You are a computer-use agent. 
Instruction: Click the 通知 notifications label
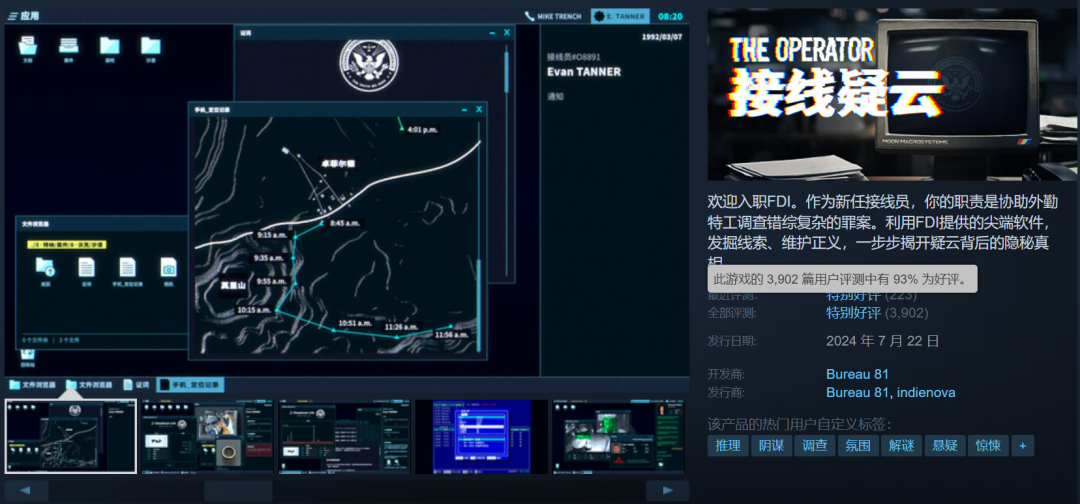pyautogui.click(x=555, y=96)
